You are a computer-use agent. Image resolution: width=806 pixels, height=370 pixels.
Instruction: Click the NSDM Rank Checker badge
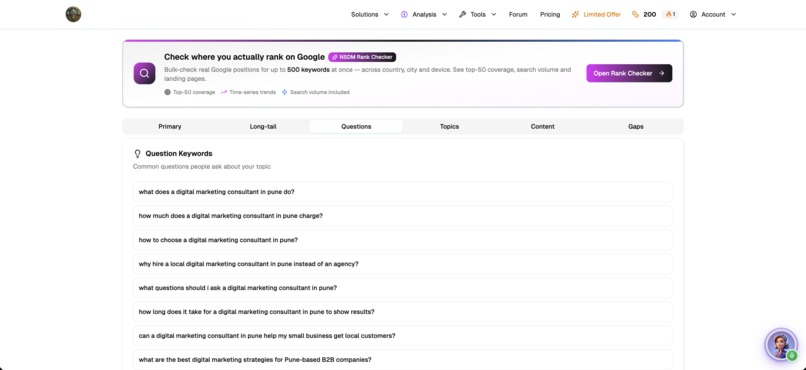[x=362, y=57]
